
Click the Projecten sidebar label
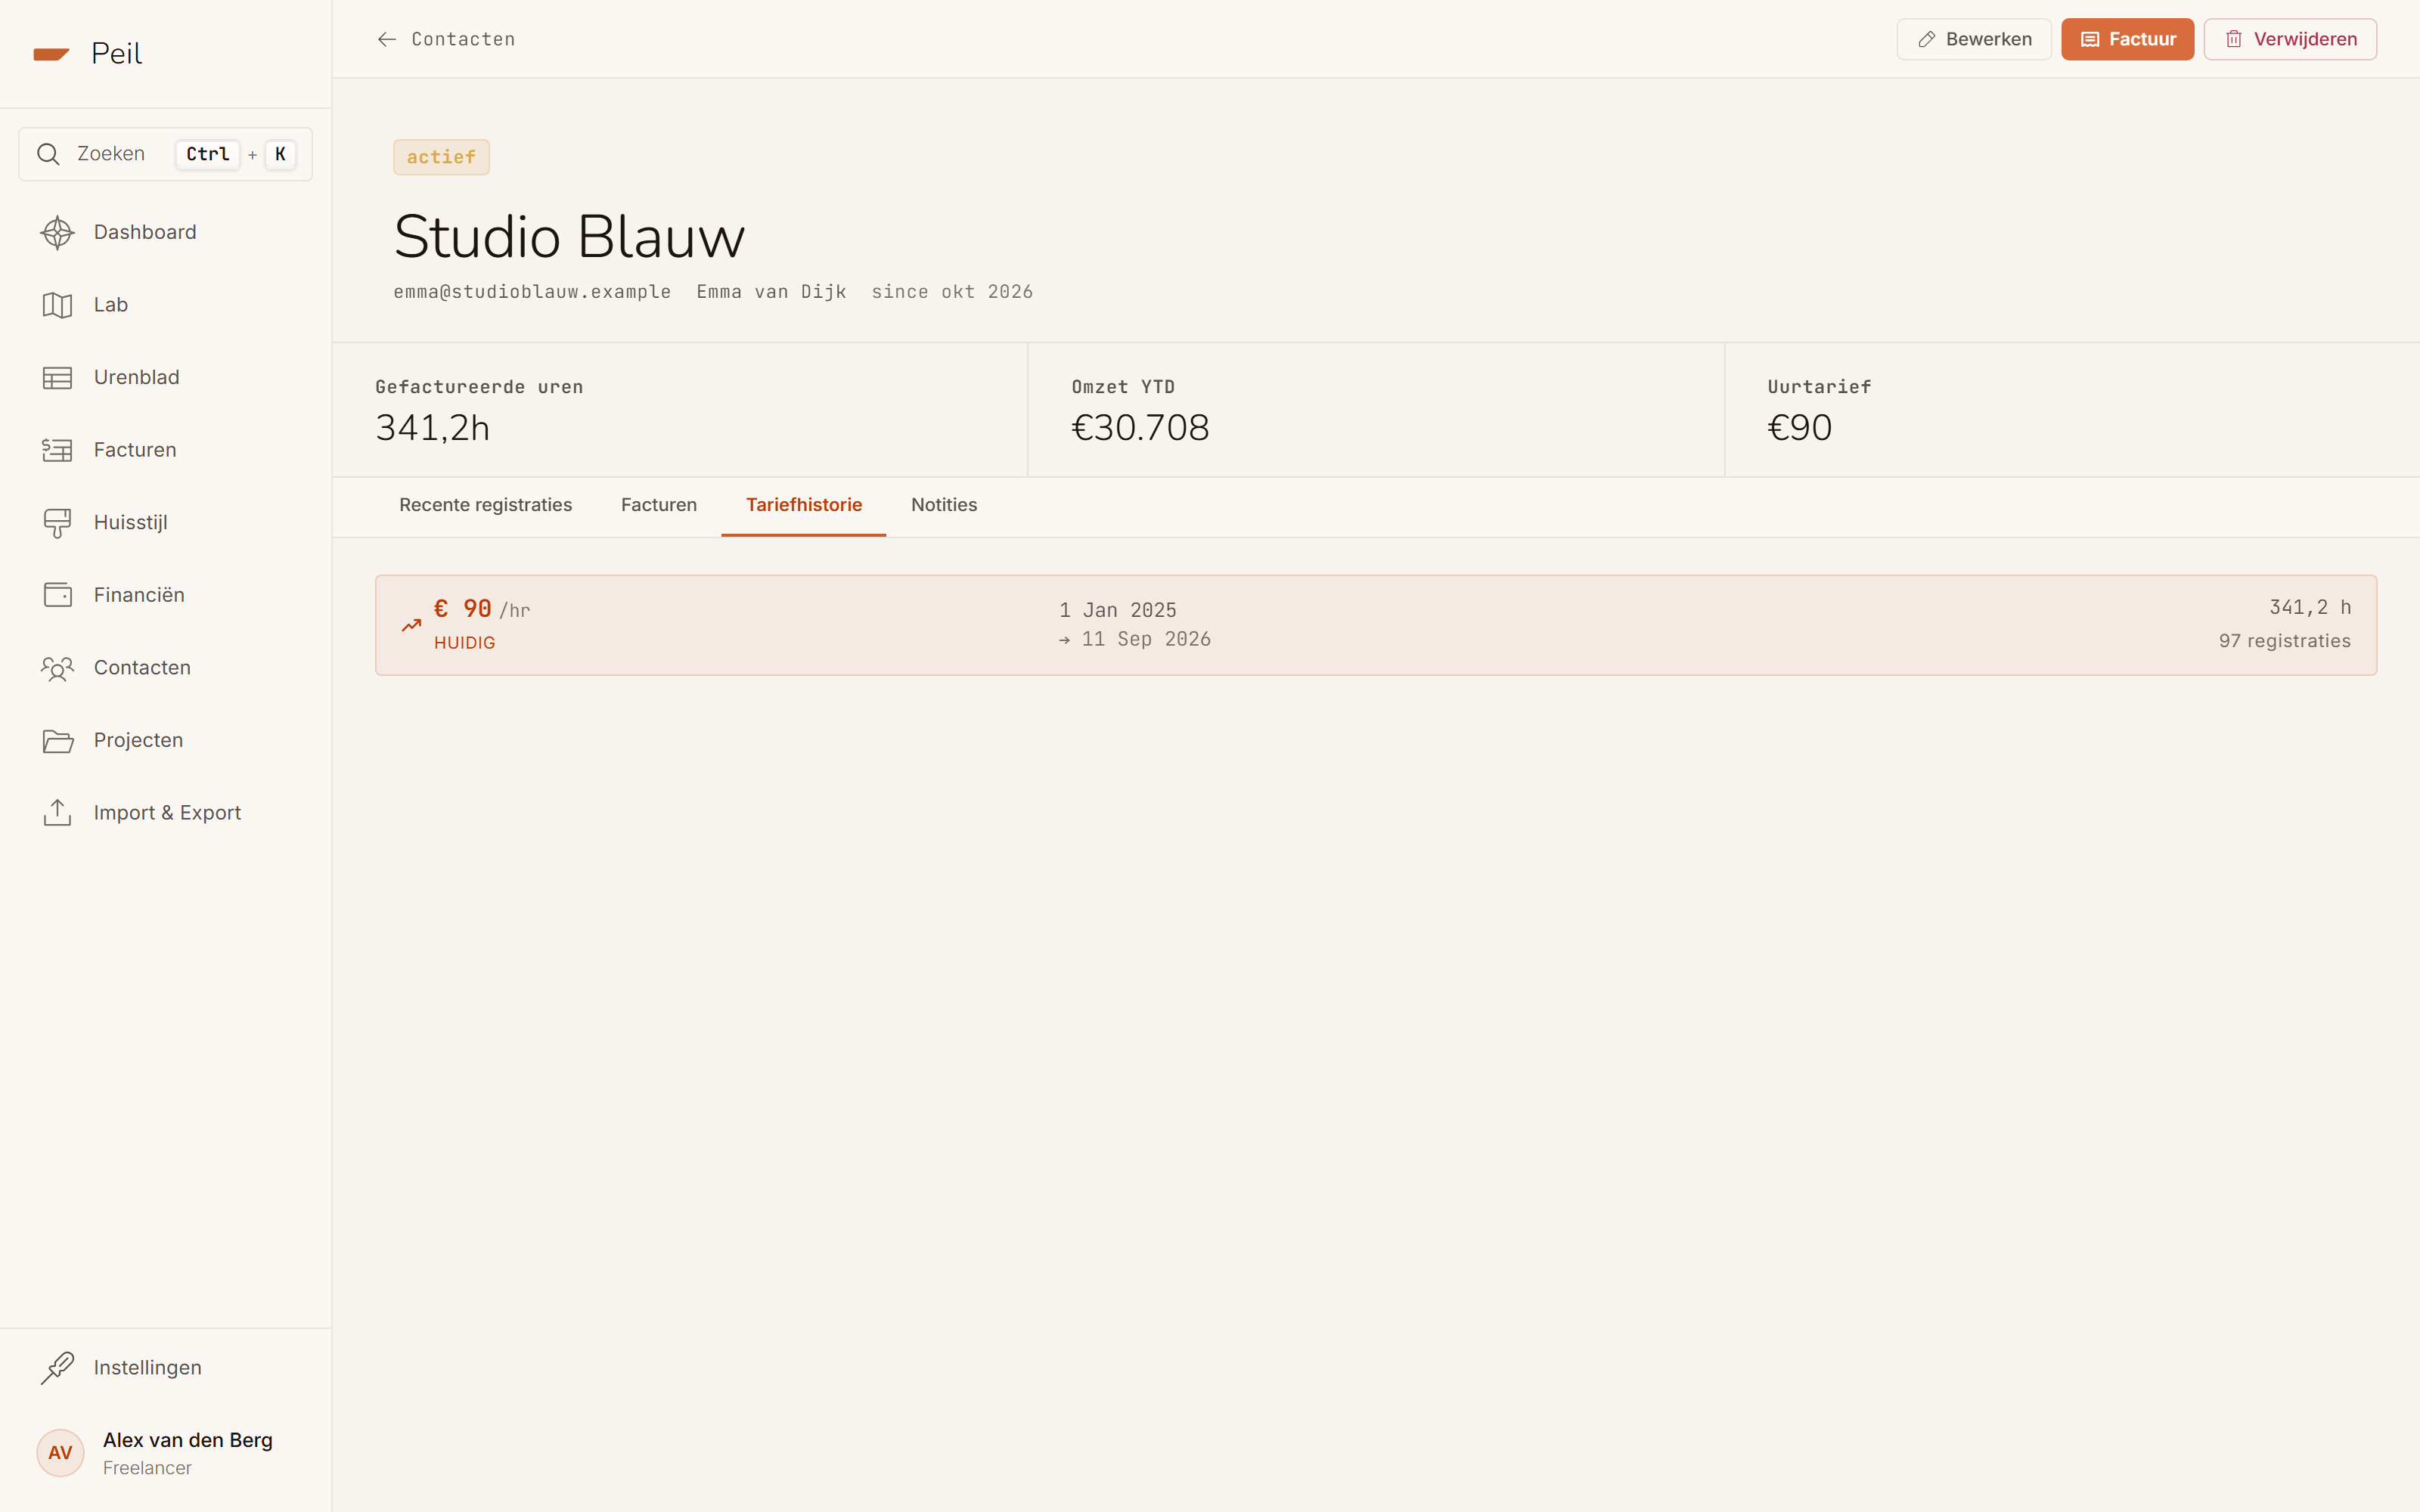point(139,740)
